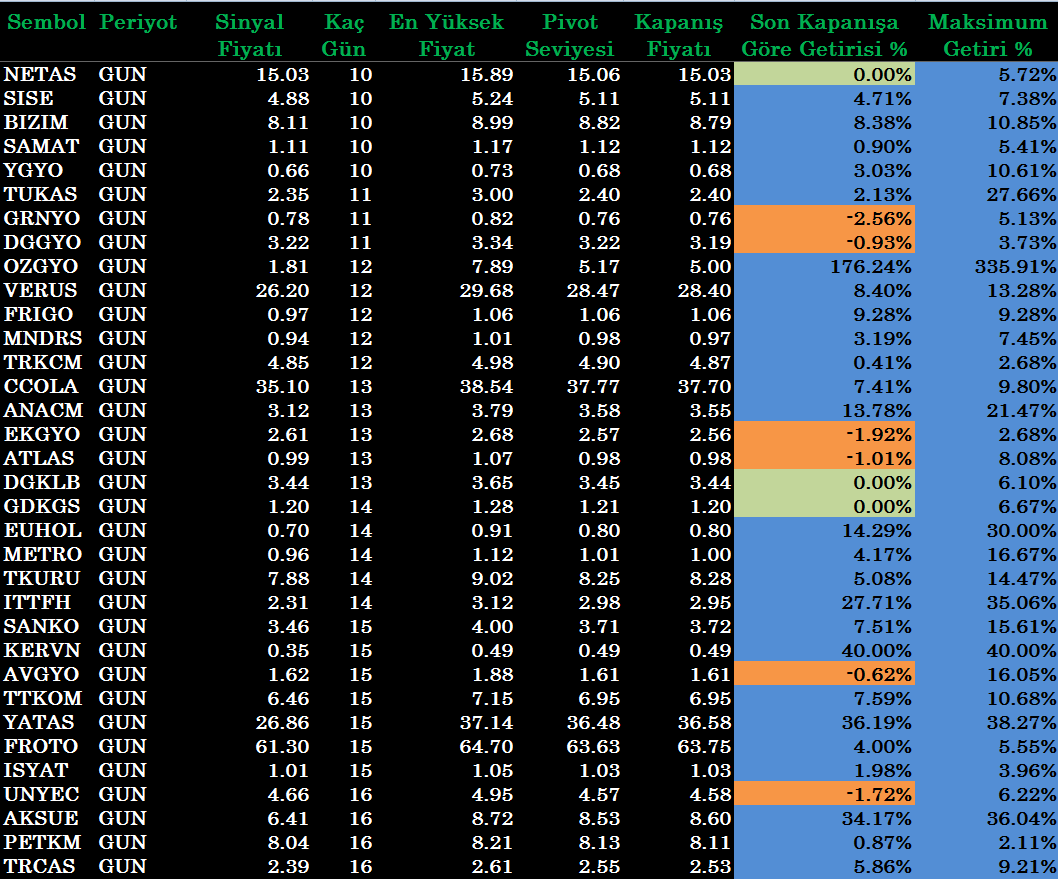Select the TRKCM symbol cell
Viewport: 1058px width, 879px height.
pyautogui.click(x=43, y=362)
